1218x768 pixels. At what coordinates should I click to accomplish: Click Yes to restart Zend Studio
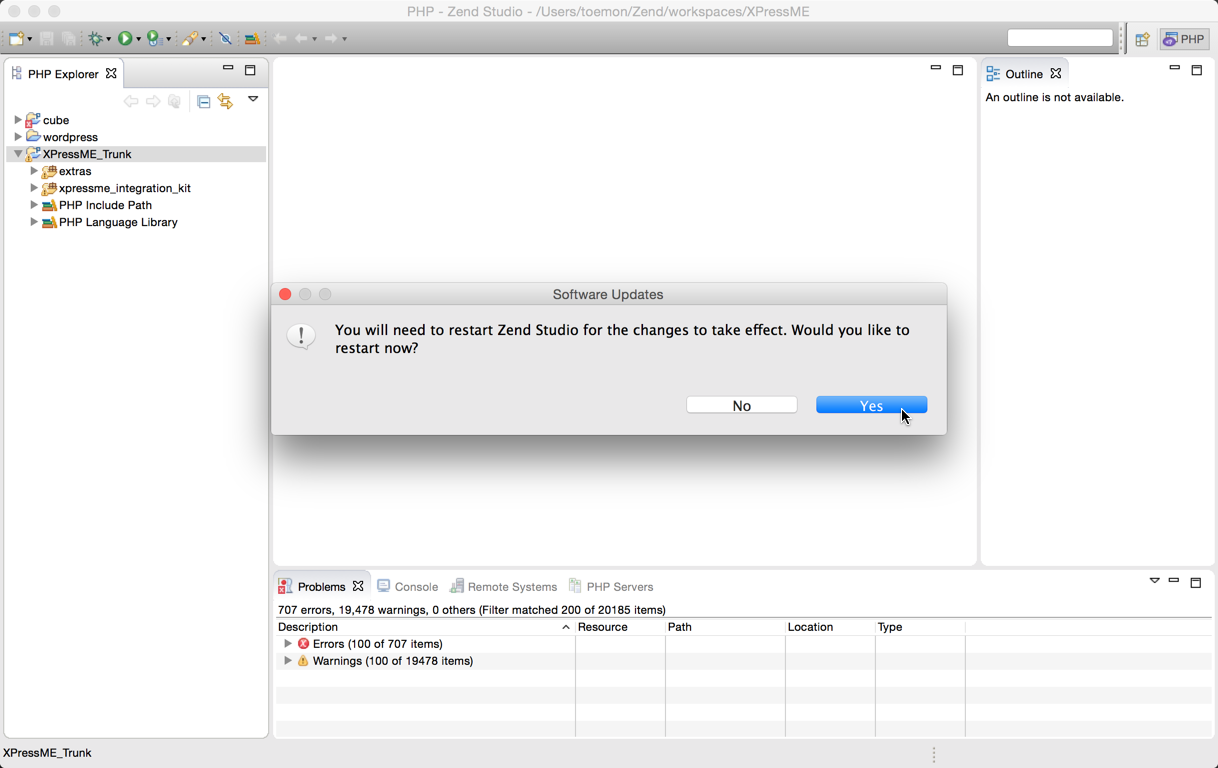pos(871,405)
